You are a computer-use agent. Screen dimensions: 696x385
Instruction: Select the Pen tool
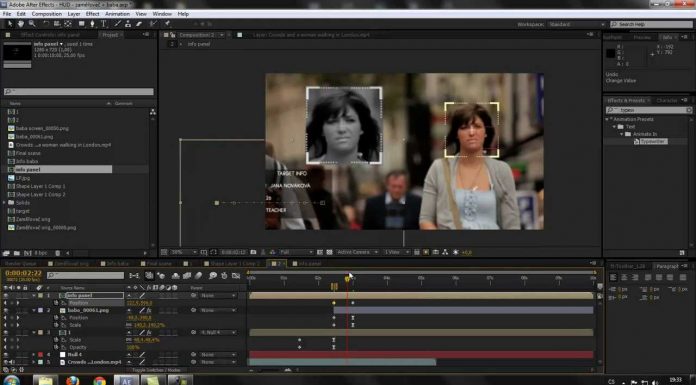92,24
